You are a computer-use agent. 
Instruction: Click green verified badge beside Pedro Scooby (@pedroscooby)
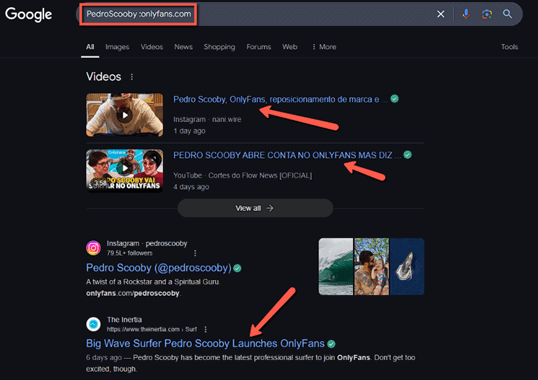[237, 268]
